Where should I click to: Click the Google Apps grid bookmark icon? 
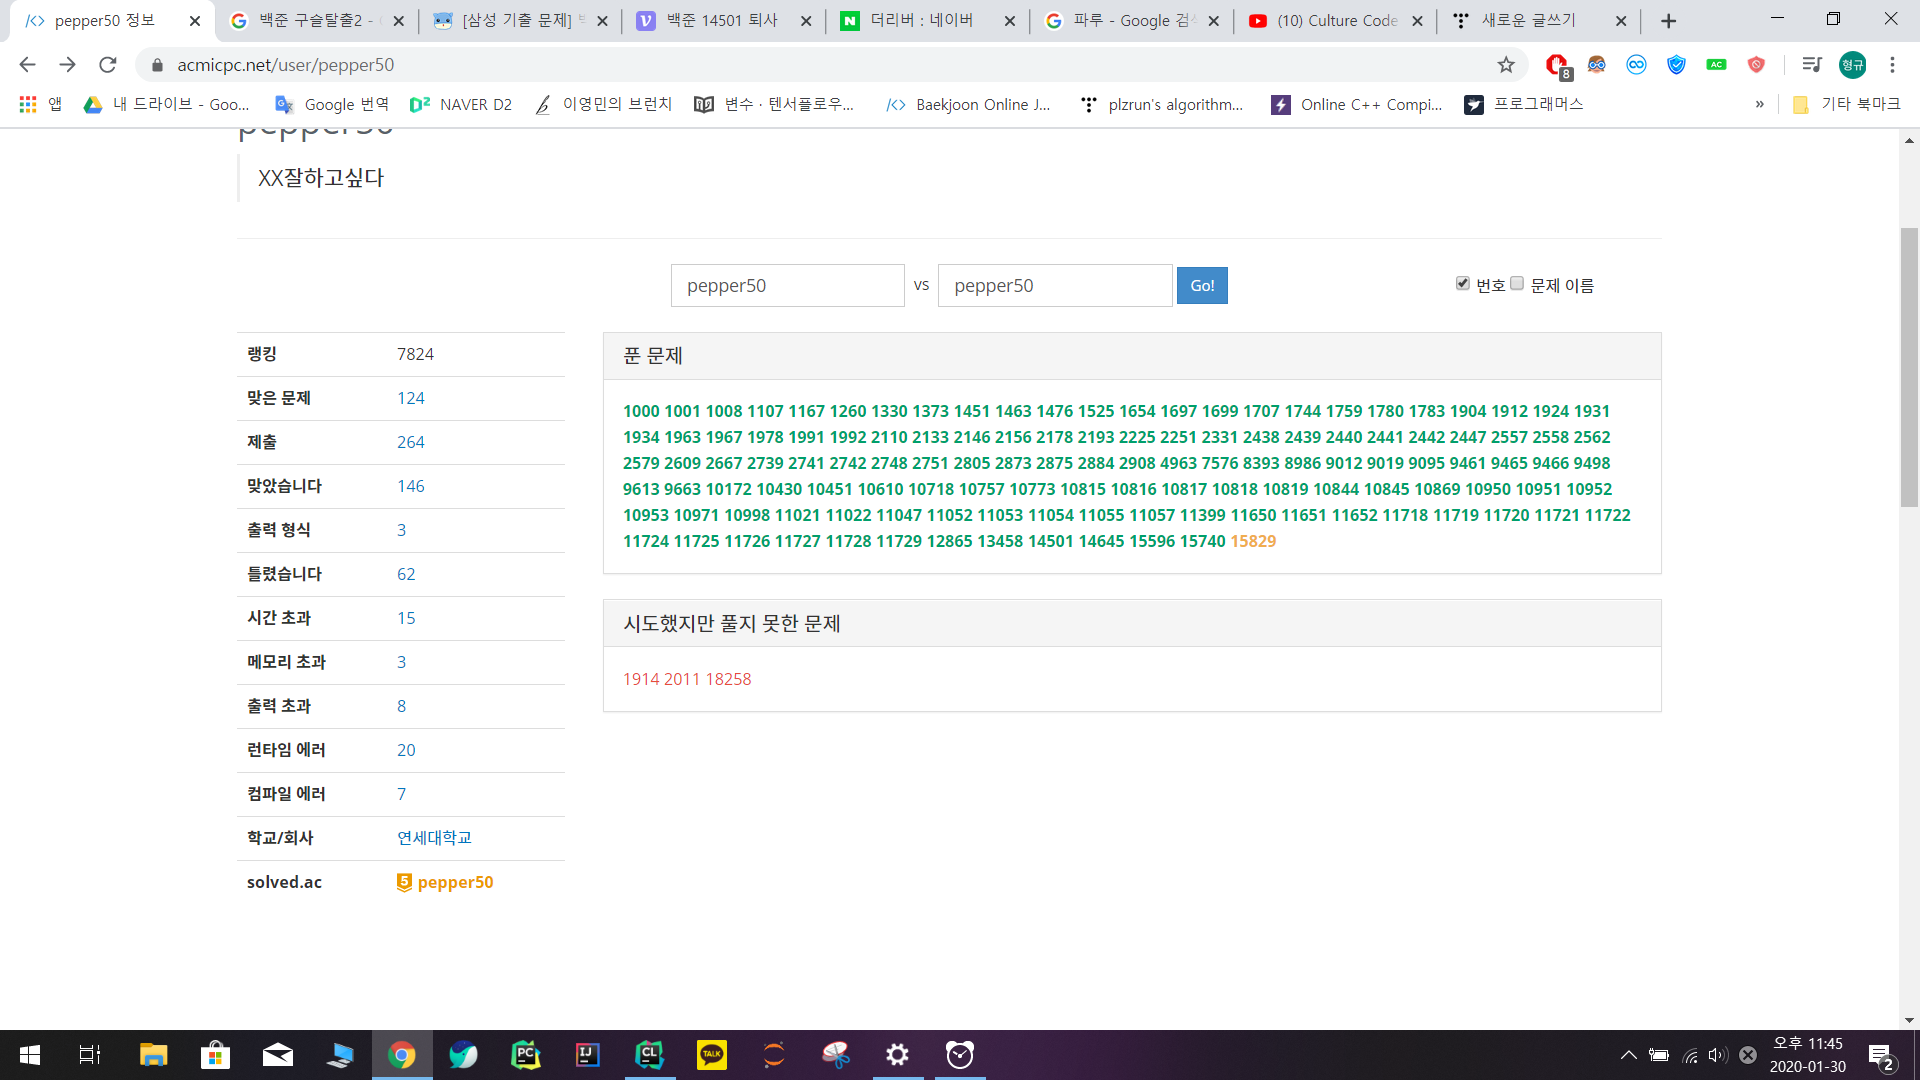pos(28,104)
